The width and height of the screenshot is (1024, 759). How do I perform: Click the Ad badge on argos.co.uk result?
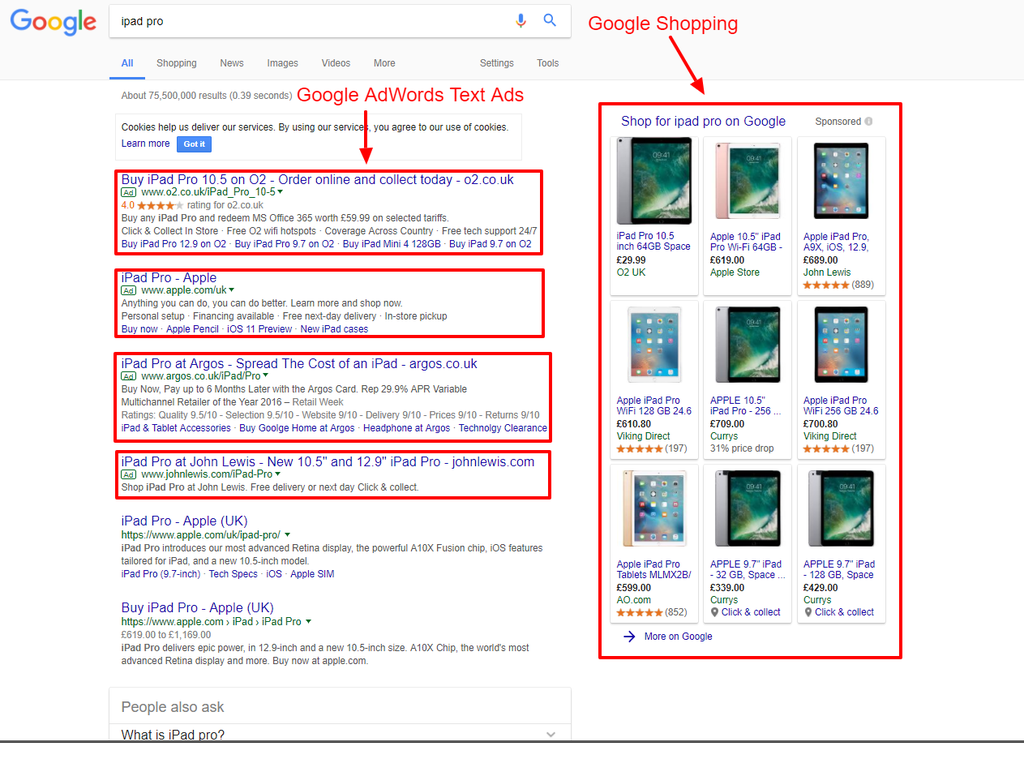128,376
